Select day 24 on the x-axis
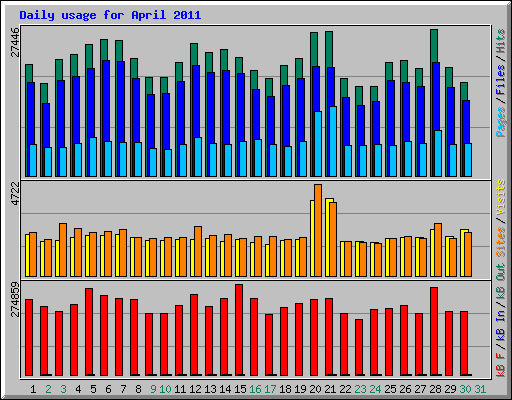The image size is (512, 400). pos(375,389)
